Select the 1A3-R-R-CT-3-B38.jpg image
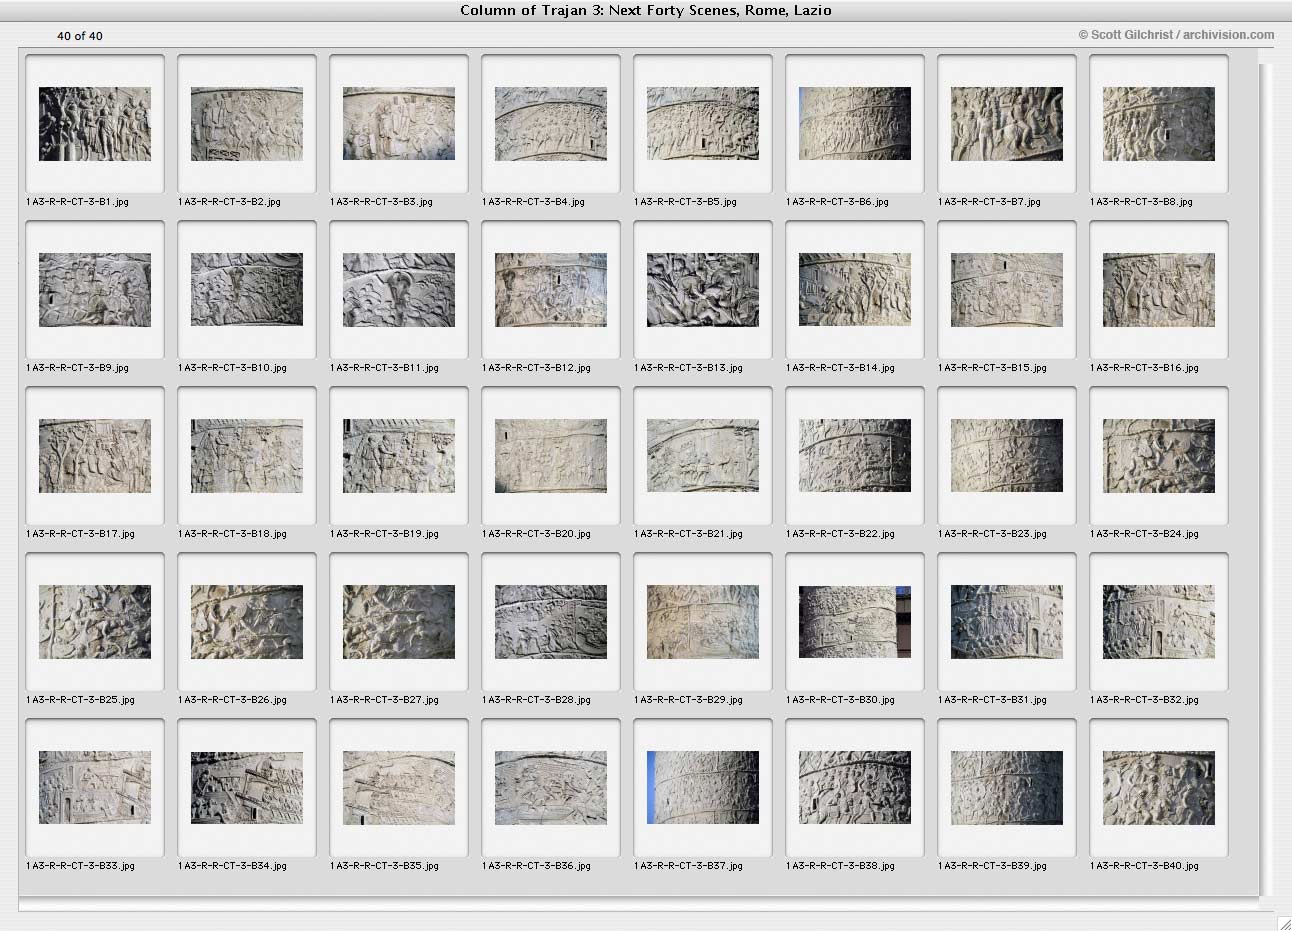 tap(855, 788)
